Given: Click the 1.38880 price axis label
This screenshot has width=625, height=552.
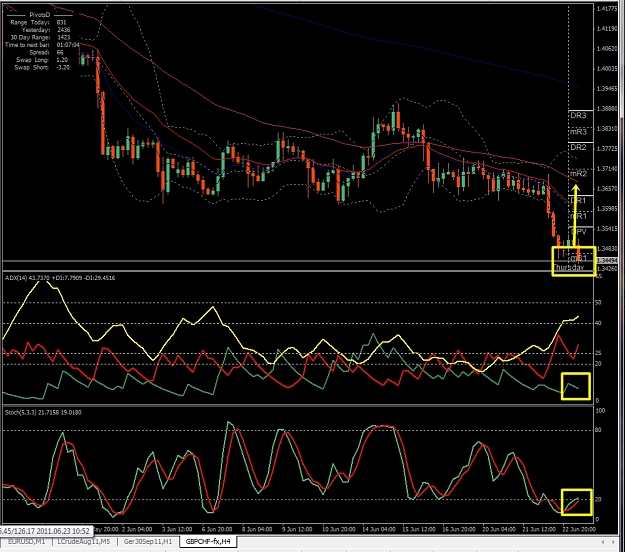Looking at the screenshot, I should click(x=607, y=108).
